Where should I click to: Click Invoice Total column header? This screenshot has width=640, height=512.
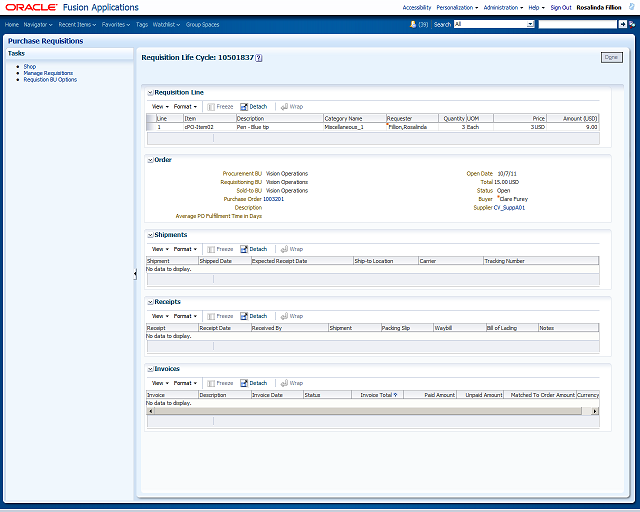(x=378, y=395)
